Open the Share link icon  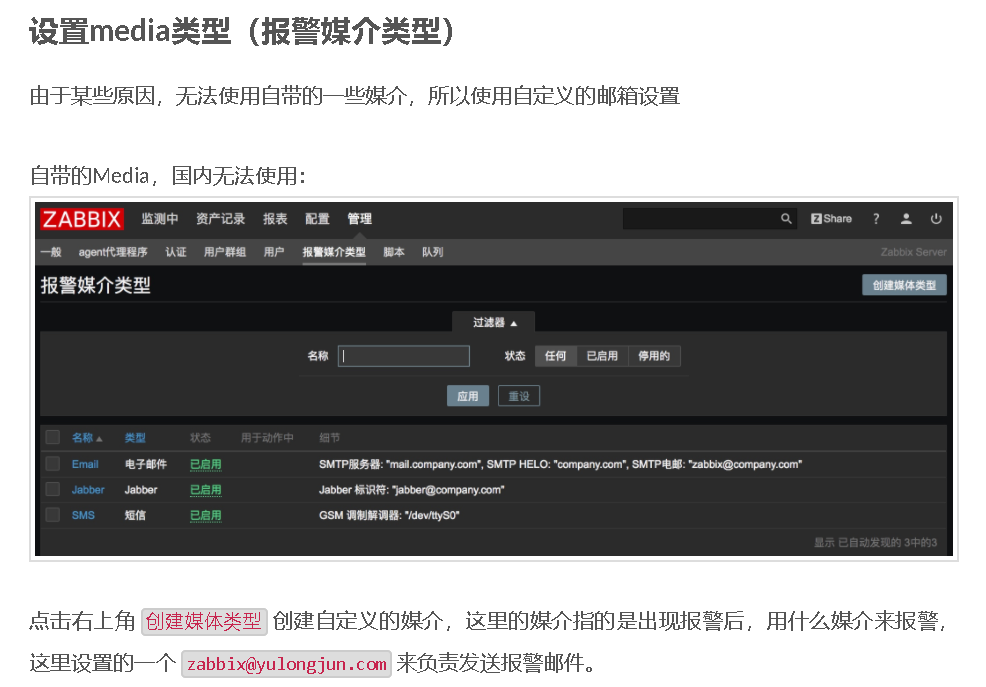pyautogui.click(x=831, y=219)
